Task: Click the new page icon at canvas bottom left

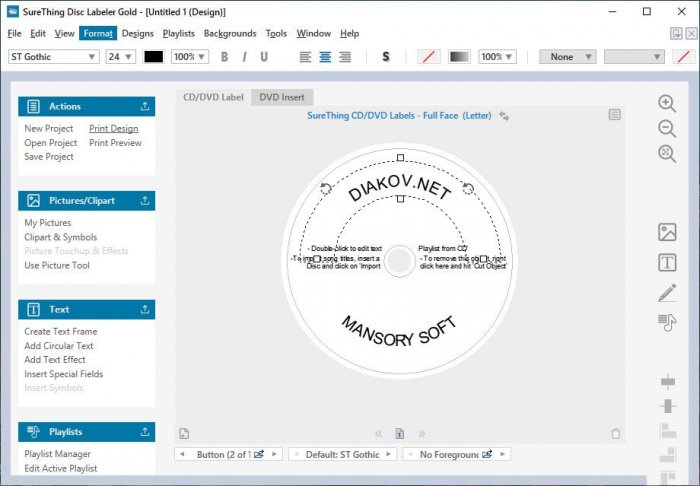Action: pos(184,433)
